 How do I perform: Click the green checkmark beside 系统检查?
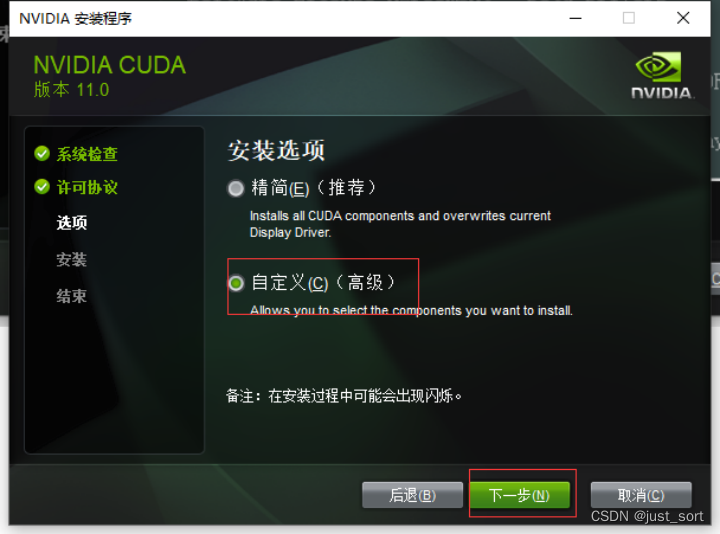pyautogui.click(x=42, y=154)
